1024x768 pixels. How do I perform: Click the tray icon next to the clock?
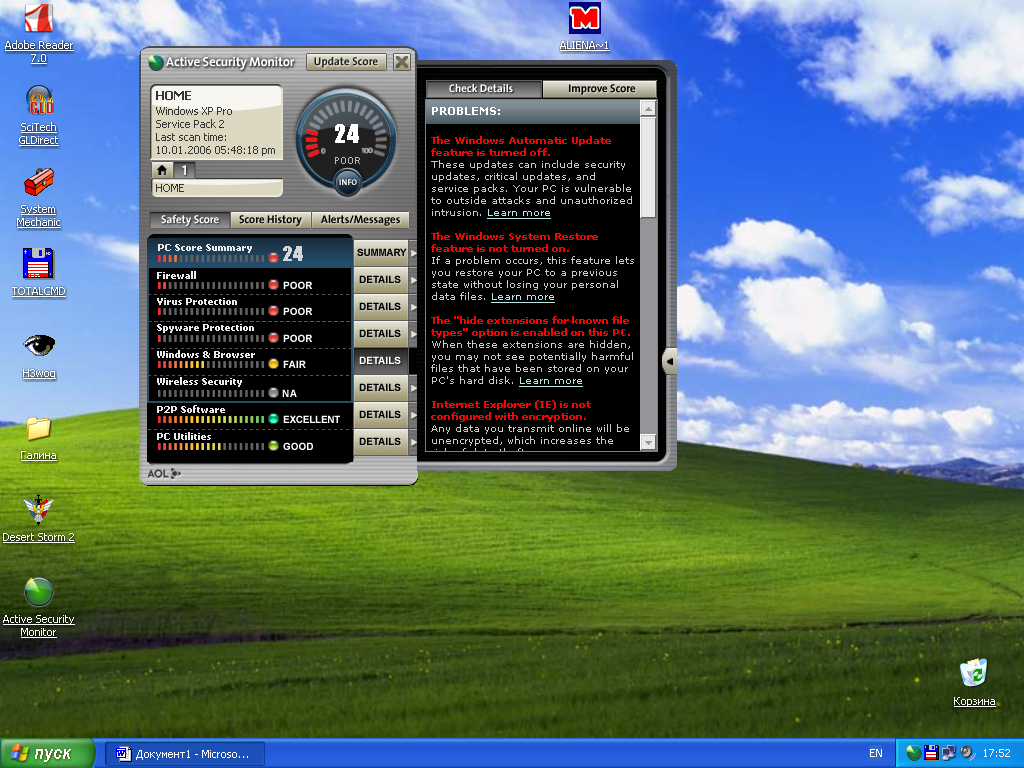click(967, 753)
